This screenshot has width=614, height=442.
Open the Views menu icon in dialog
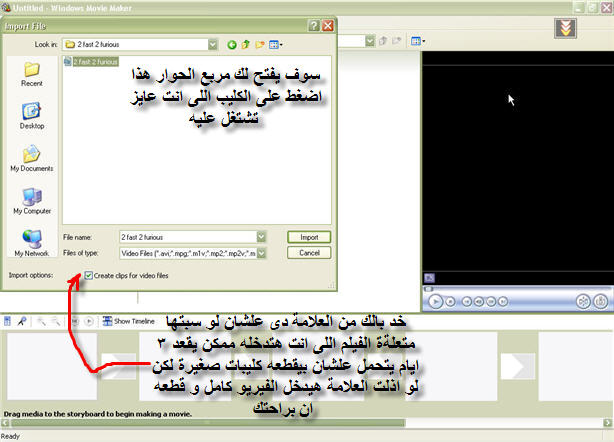pyautogui.click(x=274, y=44)
